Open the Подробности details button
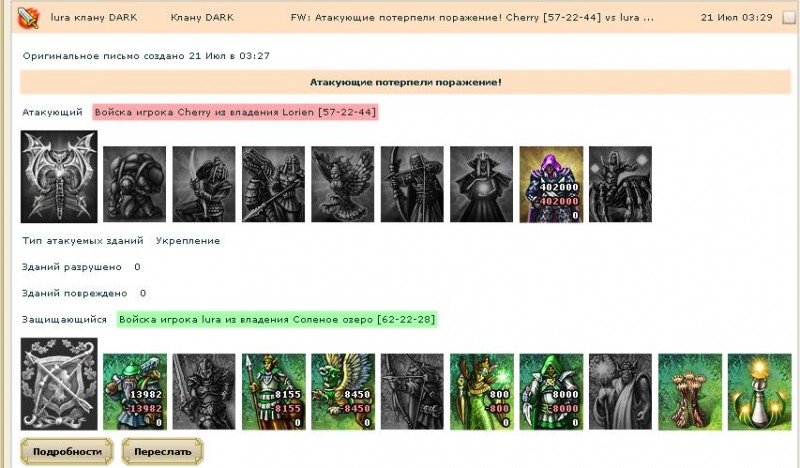This screenshot has height=468, width=800. tap(67, 452)
